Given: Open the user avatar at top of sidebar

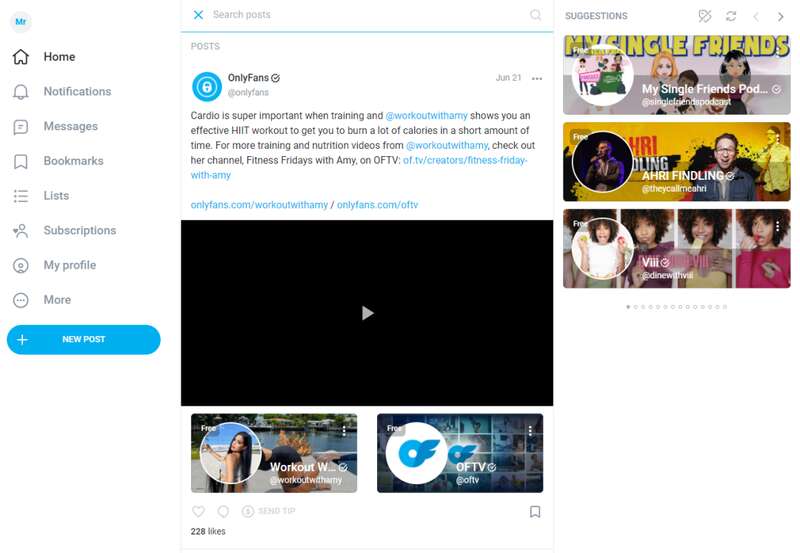Looking at the screenshot, I should [x=21, y=22].
